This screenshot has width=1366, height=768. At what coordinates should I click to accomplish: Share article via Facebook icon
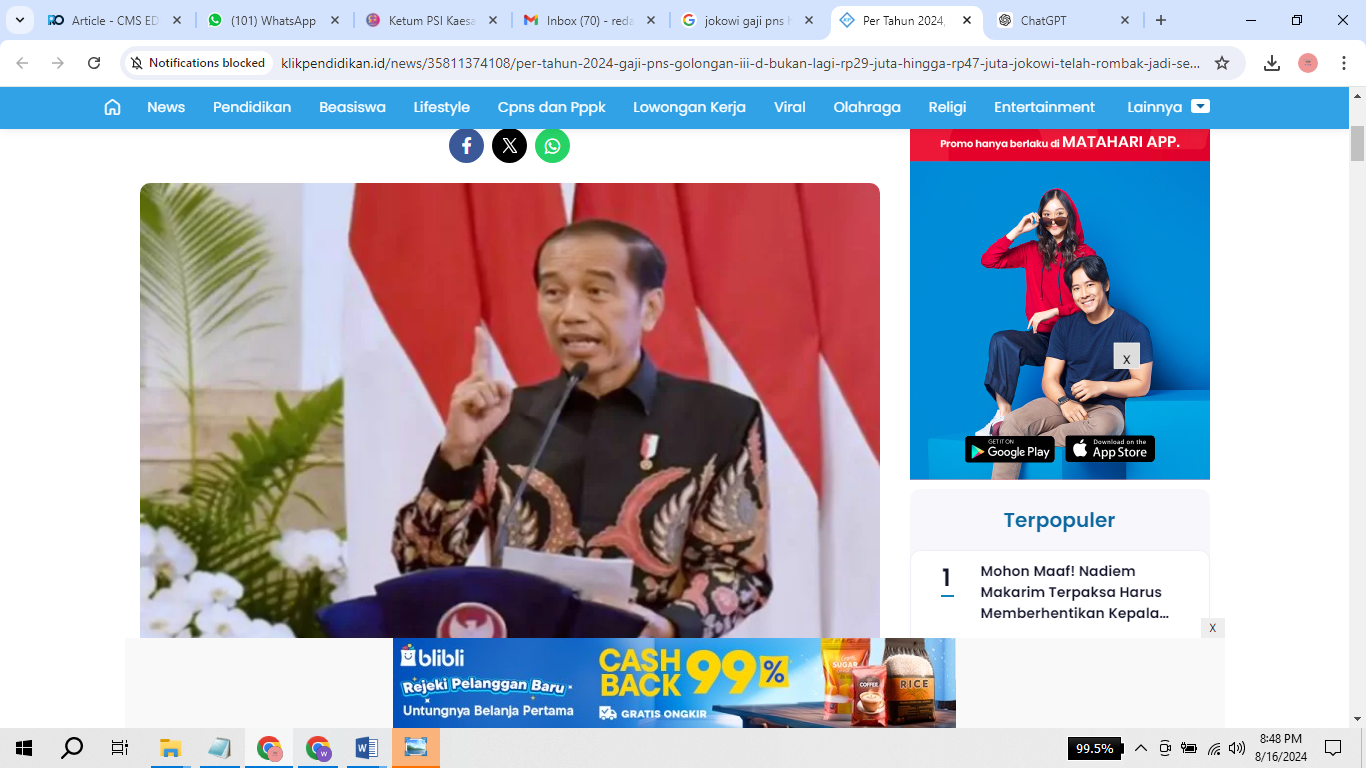466,146
